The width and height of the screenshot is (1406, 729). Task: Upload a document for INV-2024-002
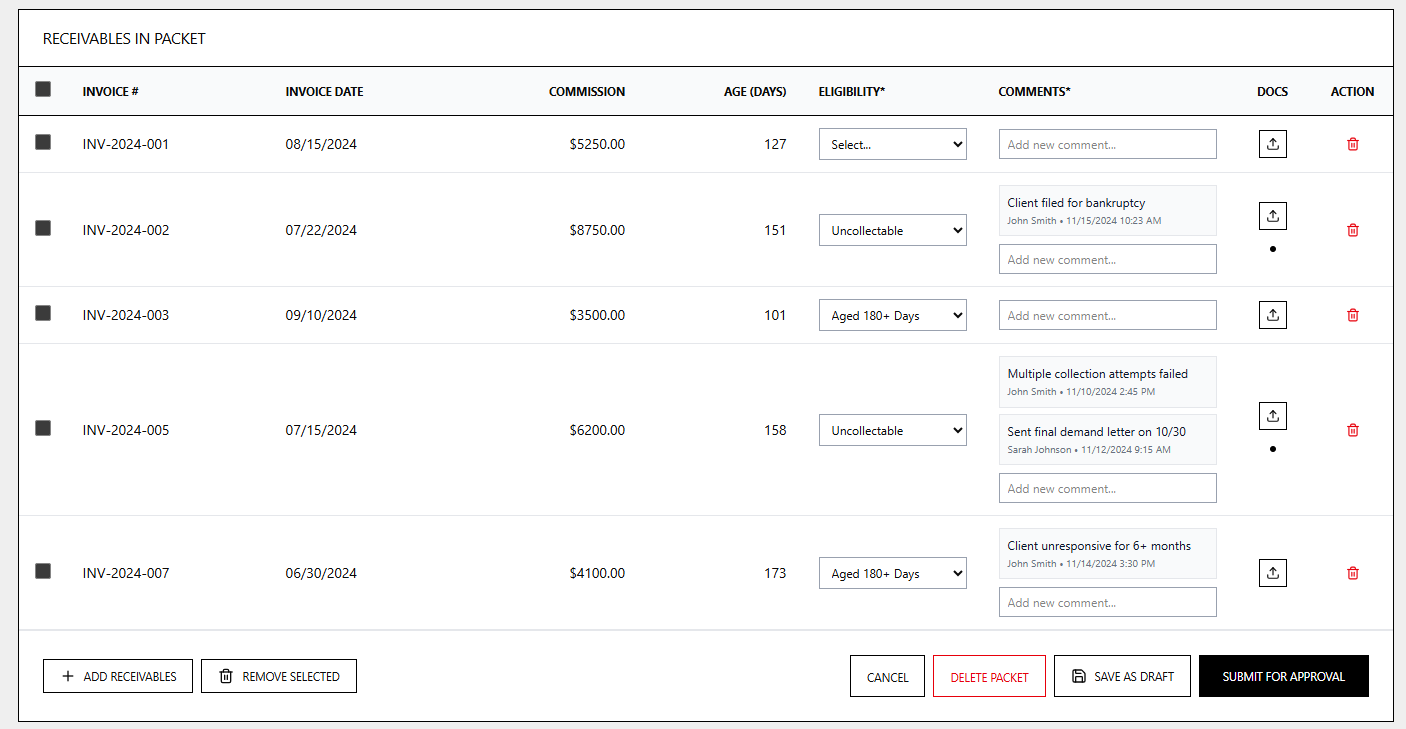[x=1272, y=215]
